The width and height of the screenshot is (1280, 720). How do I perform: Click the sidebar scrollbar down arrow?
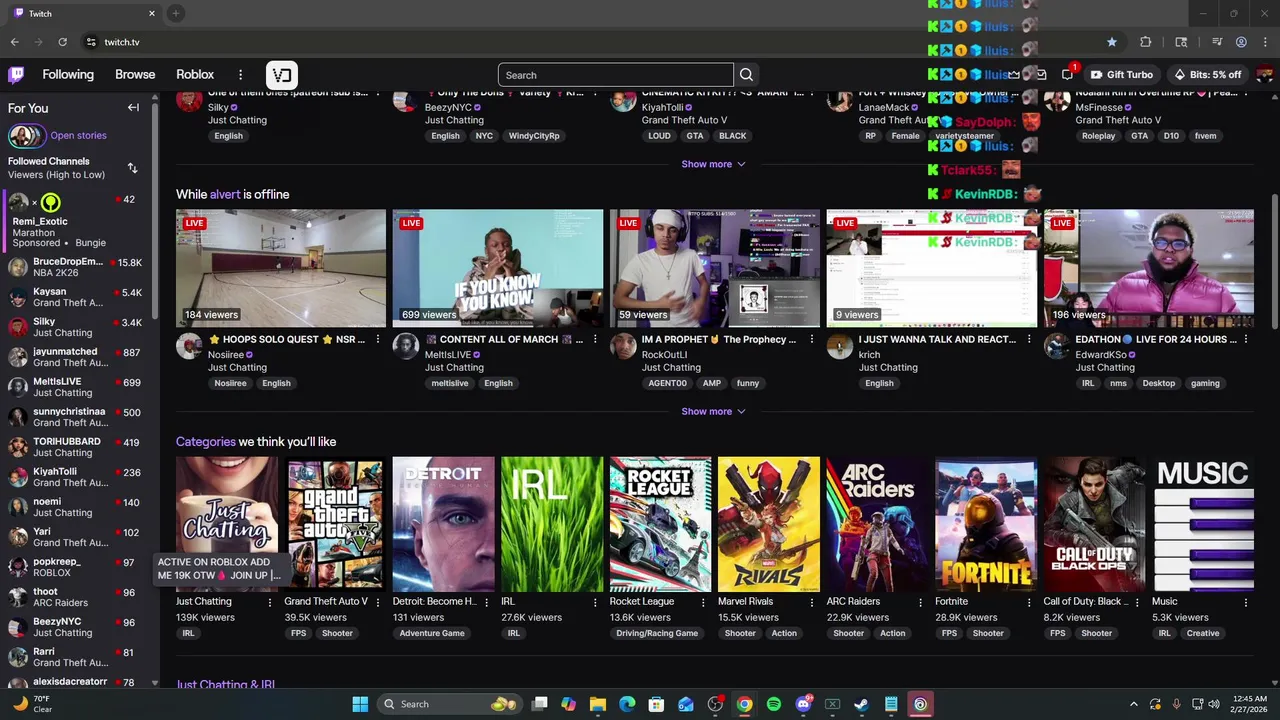coord(155,683)
